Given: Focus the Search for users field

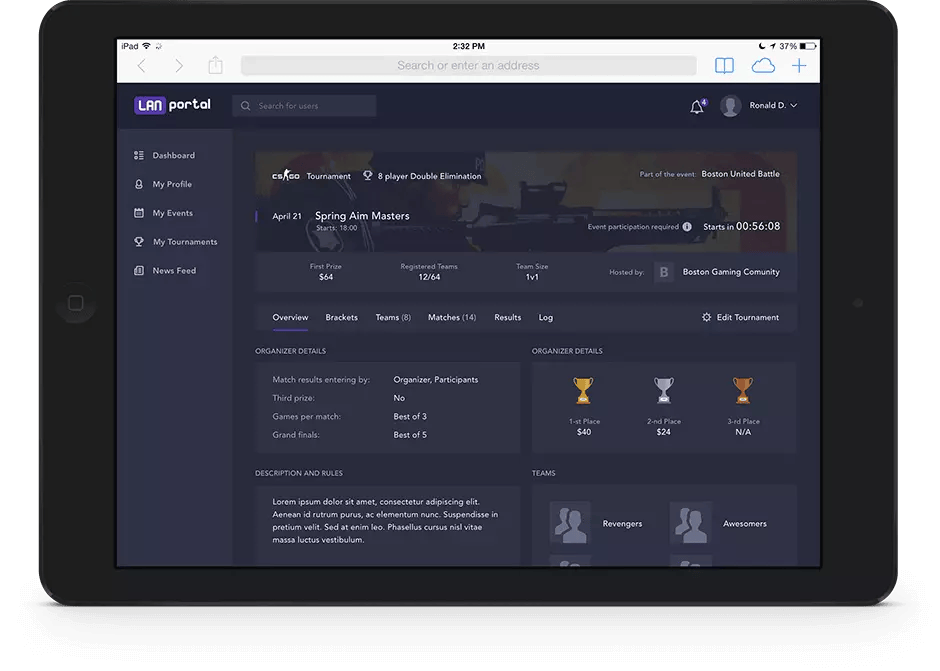Looking at the screenshot, I should coord(304,106).
